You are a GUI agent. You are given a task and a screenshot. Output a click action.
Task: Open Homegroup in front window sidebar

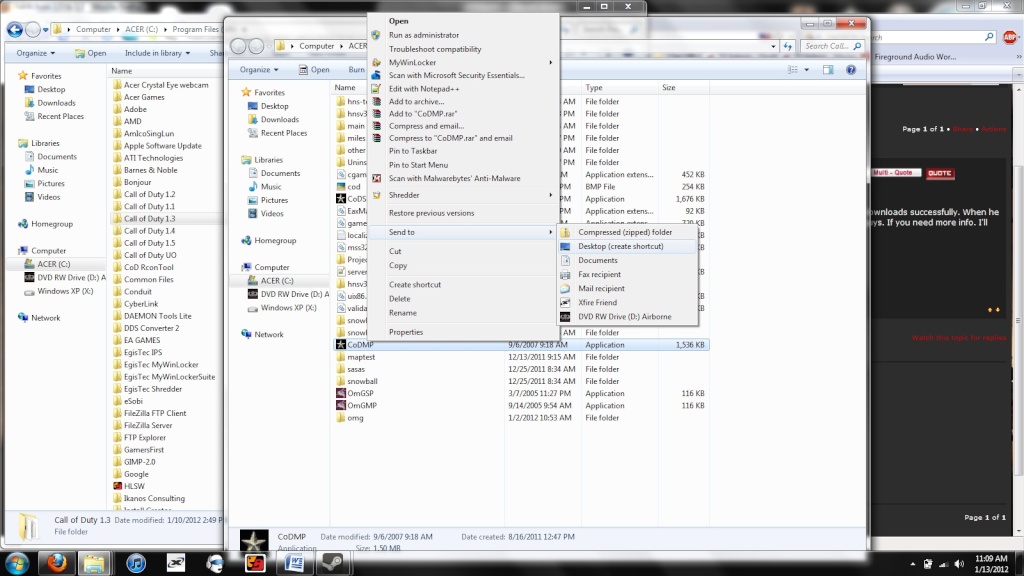(275, 240)
